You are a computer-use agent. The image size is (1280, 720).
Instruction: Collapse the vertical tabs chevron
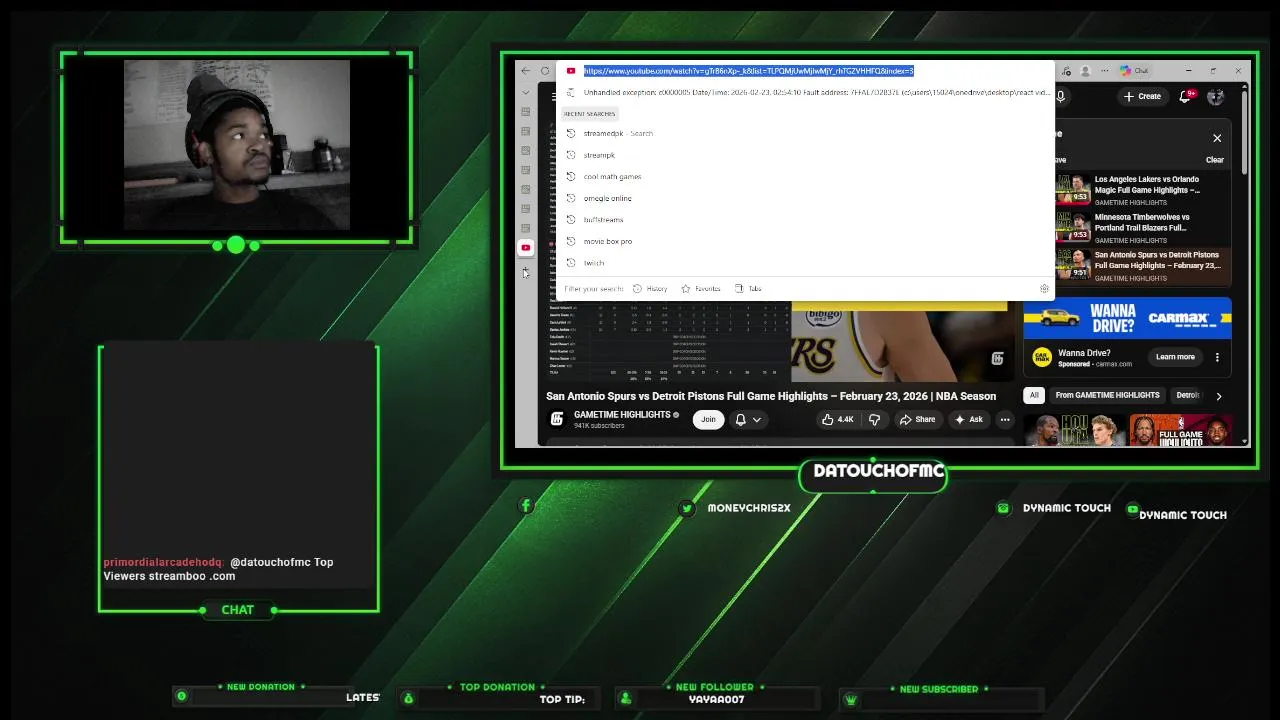(x=526, y=93)
